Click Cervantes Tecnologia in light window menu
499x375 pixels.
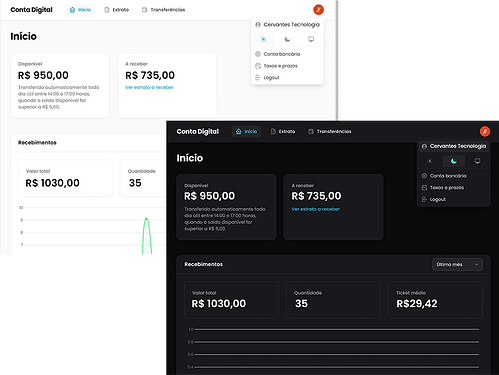[287, 25]
